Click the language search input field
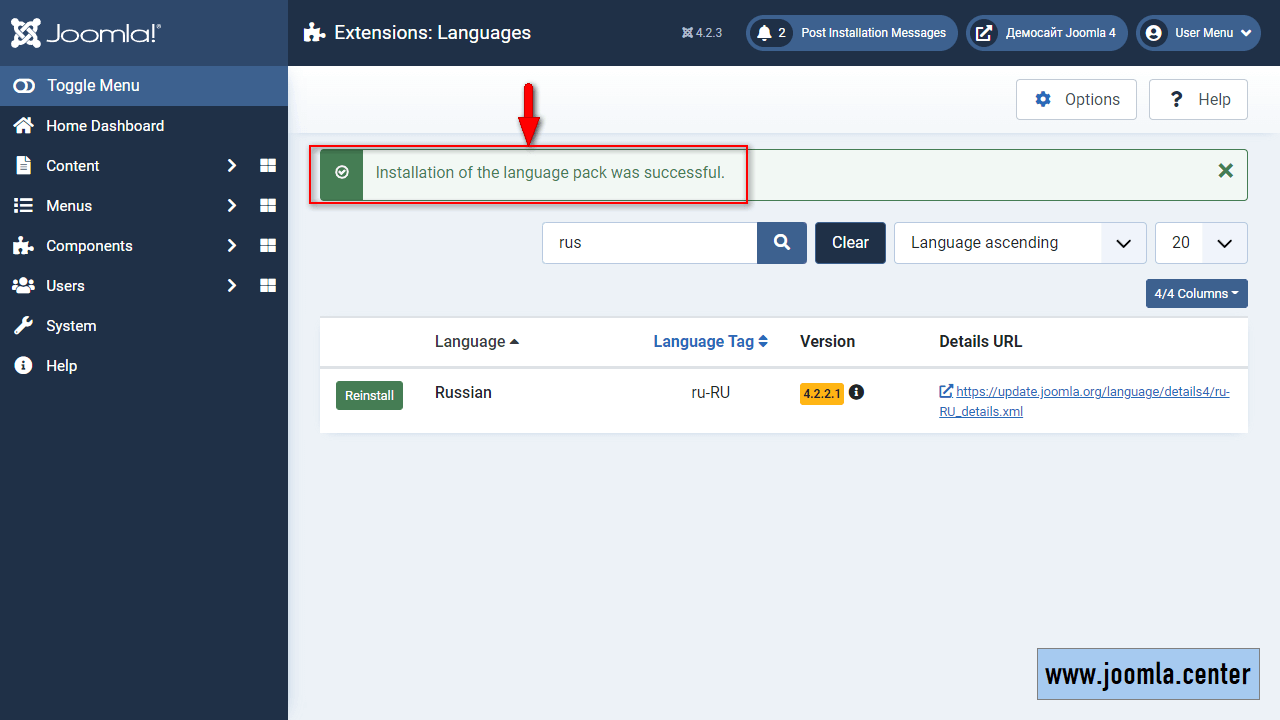Viewport: 1280px width, 720px height. (x=649, y=243)
